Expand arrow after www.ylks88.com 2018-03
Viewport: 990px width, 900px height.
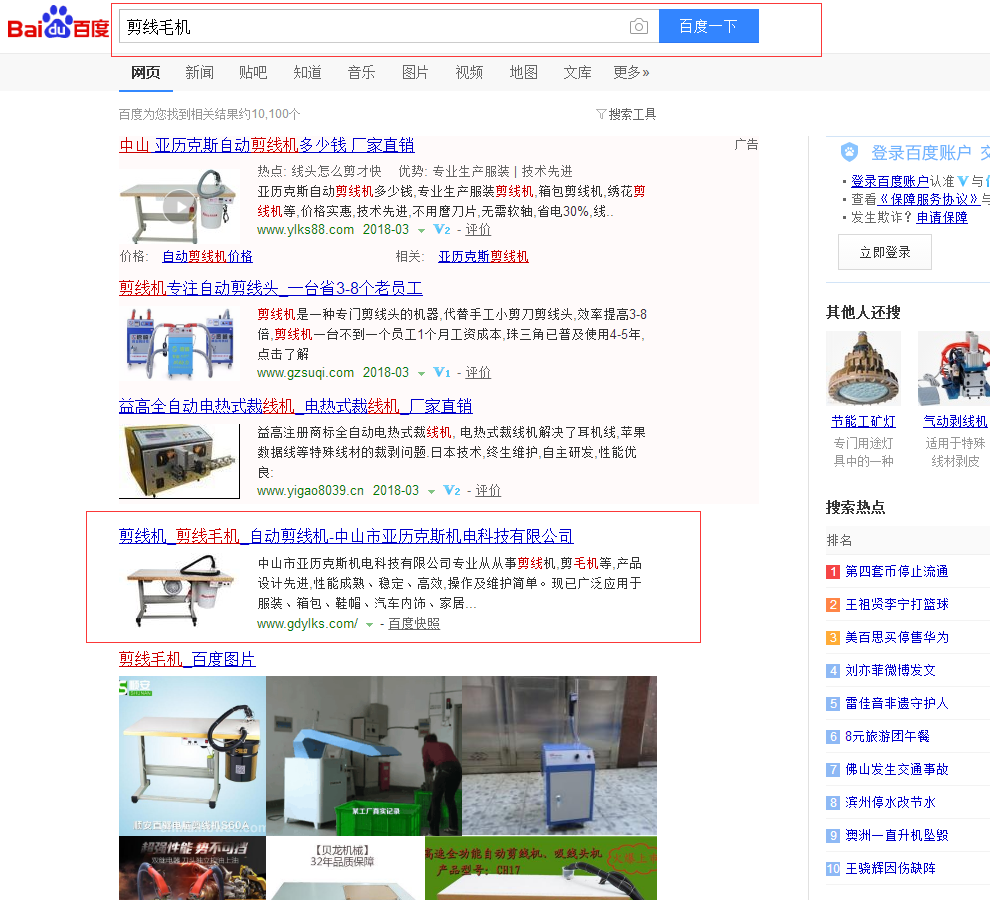(422, 231)
